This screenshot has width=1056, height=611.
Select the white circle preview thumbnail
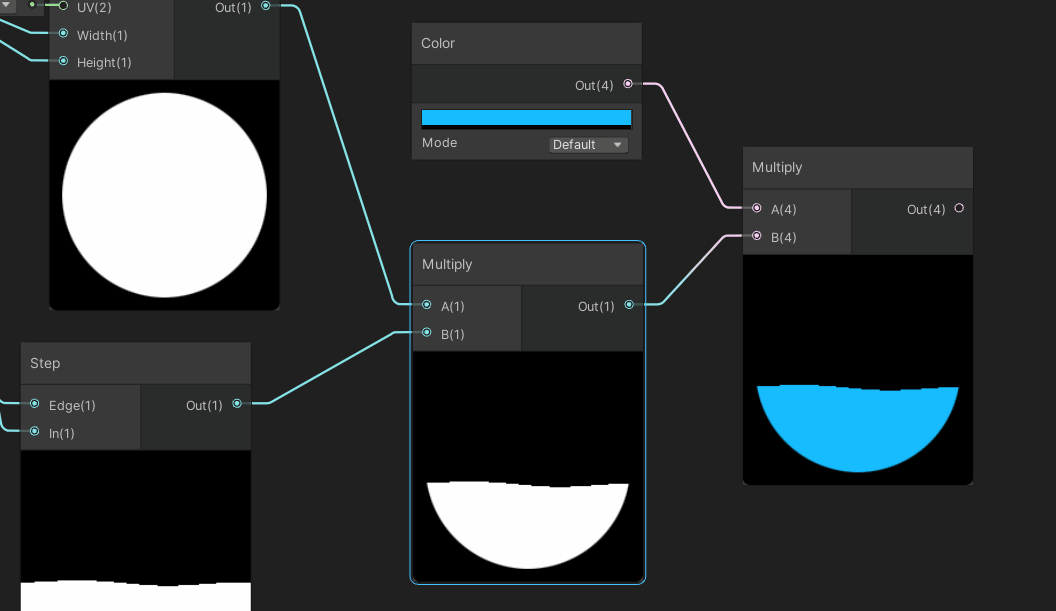coord(164,195)
